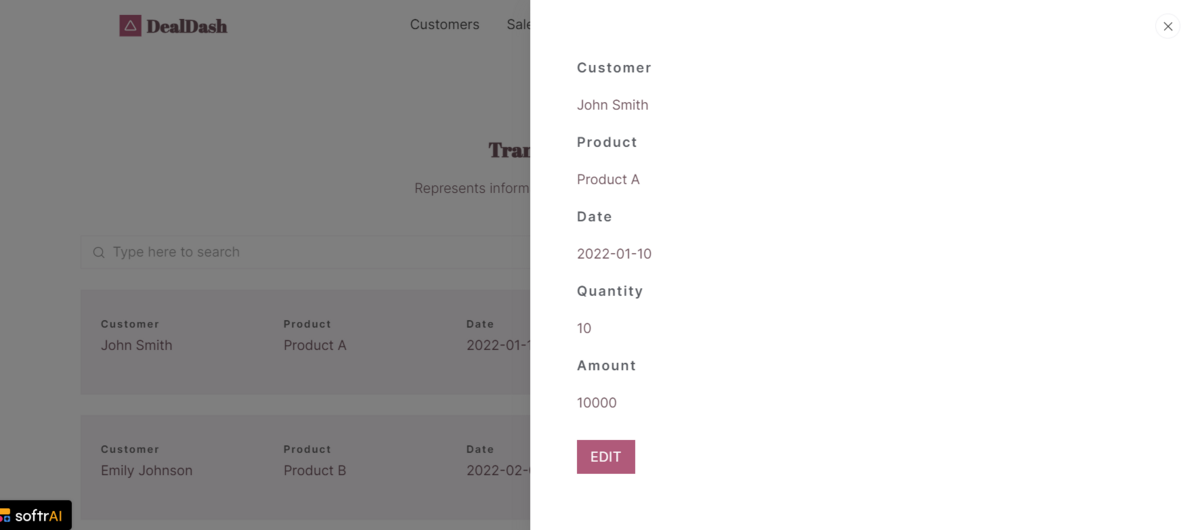Click Product B in the second list row
Viewport: 1200px width, 530px height.
pos(315,470)
